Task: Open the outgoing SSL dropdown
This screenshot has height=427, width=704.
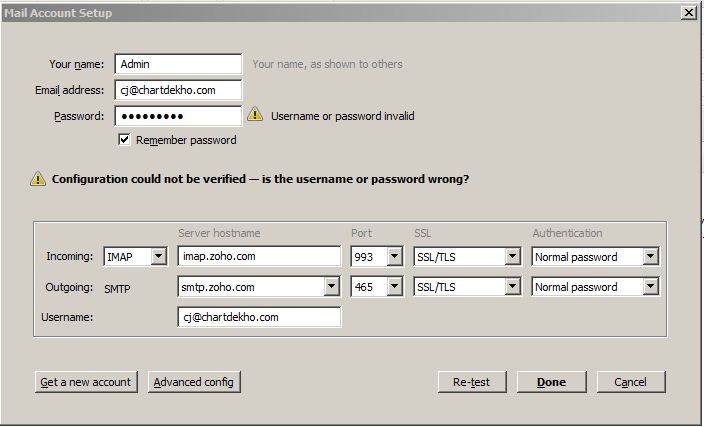Action: [512, 287]
